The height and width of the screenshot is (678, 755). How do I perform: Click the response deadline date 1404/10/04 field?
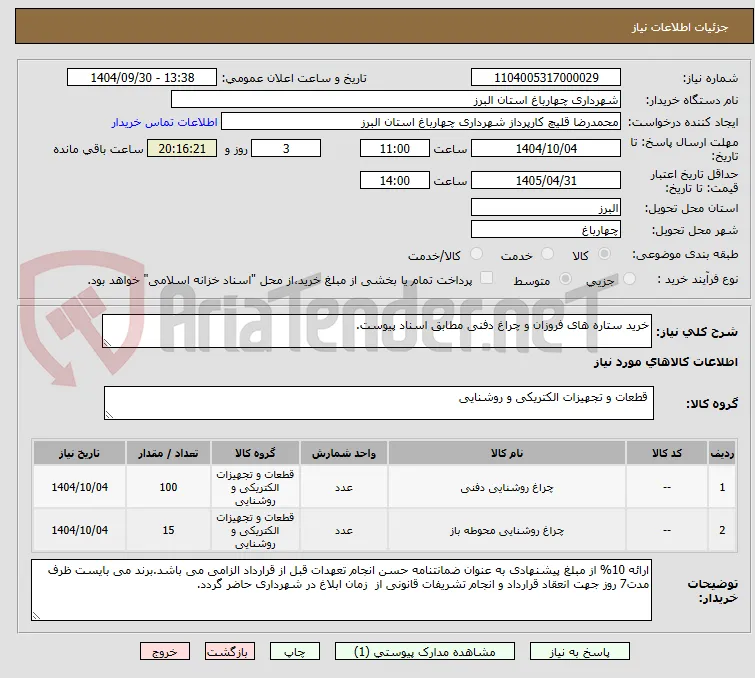546,148
